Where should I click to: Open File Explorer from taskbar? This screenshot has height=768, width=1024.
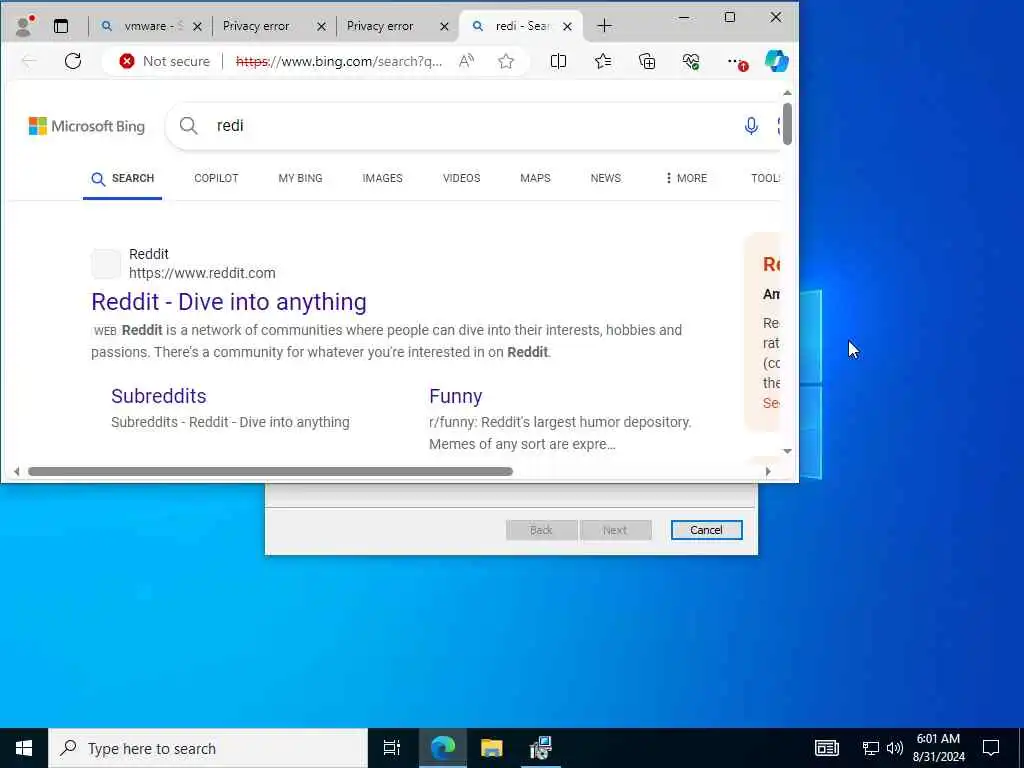tap(492, 748)
